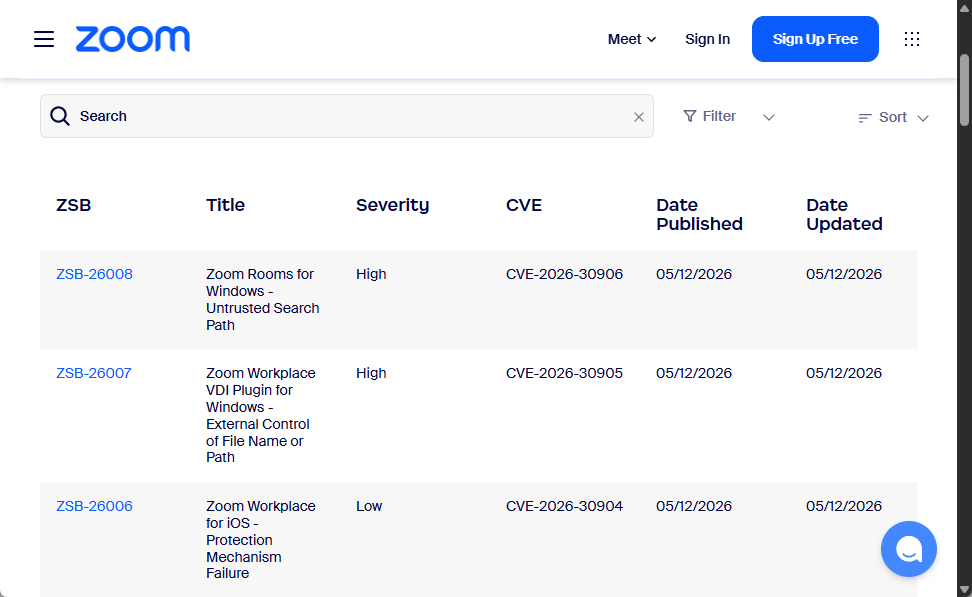Open the apps grid icon
The width and height of the screenshot is (972, 597).
pos(911,39)
